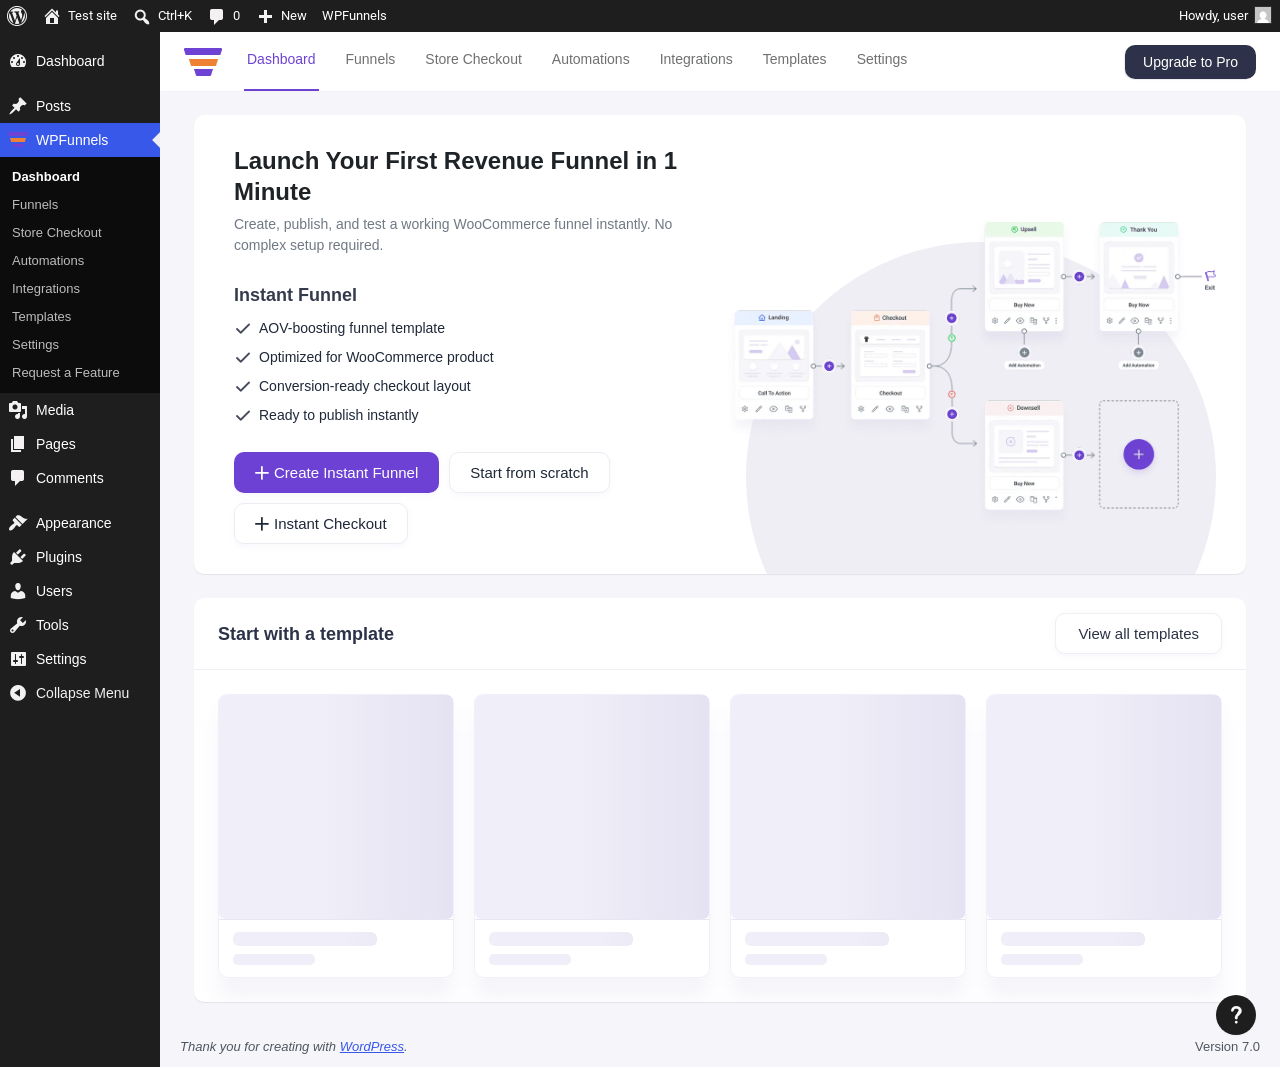The image size is (1280, 1067).
Task: Click the Landing step card in the funnel diagram
Action: click(774, 365)
